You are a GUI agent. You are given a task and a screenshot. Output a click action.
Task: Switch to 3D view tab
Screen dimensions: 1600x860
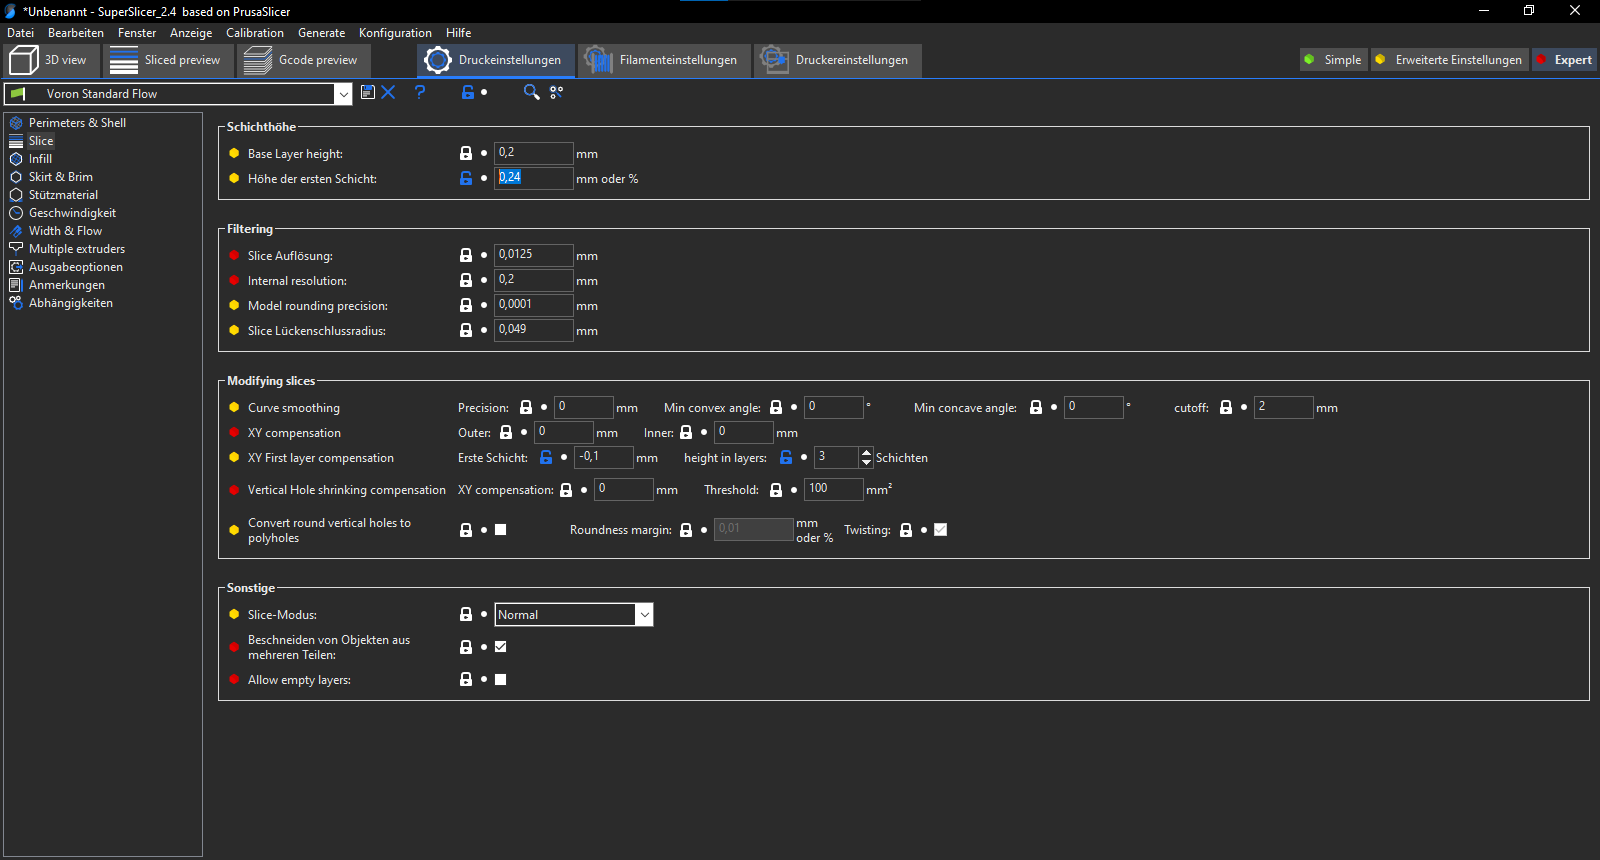click(49, 60)
